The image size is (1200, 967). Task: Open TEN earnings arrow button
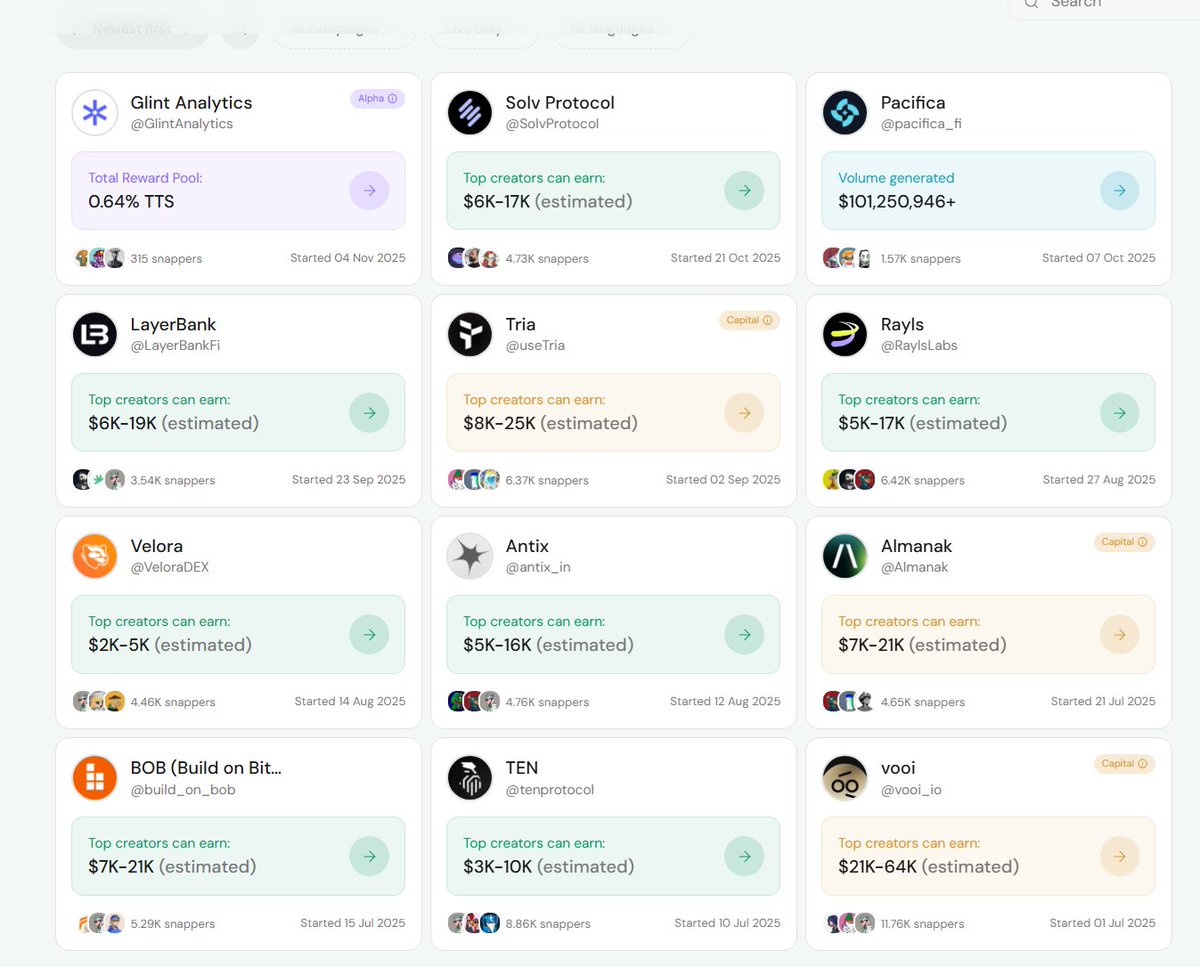point(744,856)
